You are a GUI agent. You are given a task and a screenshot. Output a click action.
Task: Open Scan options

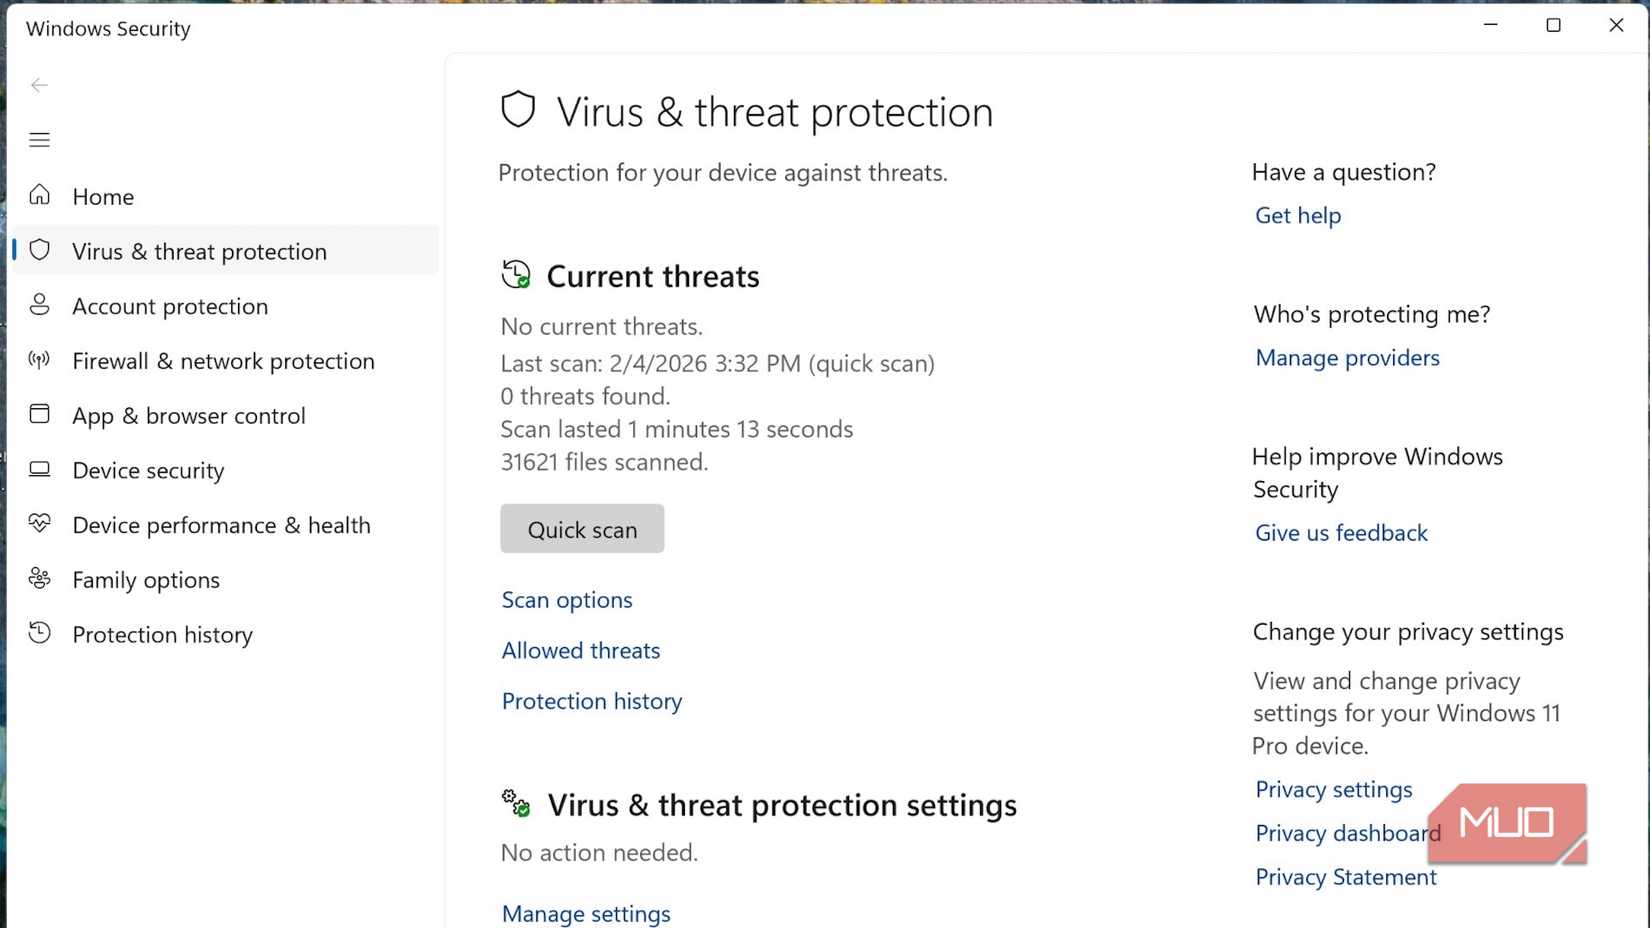(566, 599)
